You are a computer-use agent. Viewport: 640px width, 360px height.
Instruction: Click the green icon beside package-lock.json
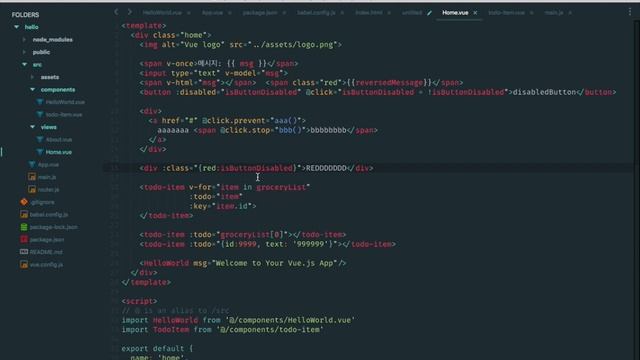[x=24, y=227]
